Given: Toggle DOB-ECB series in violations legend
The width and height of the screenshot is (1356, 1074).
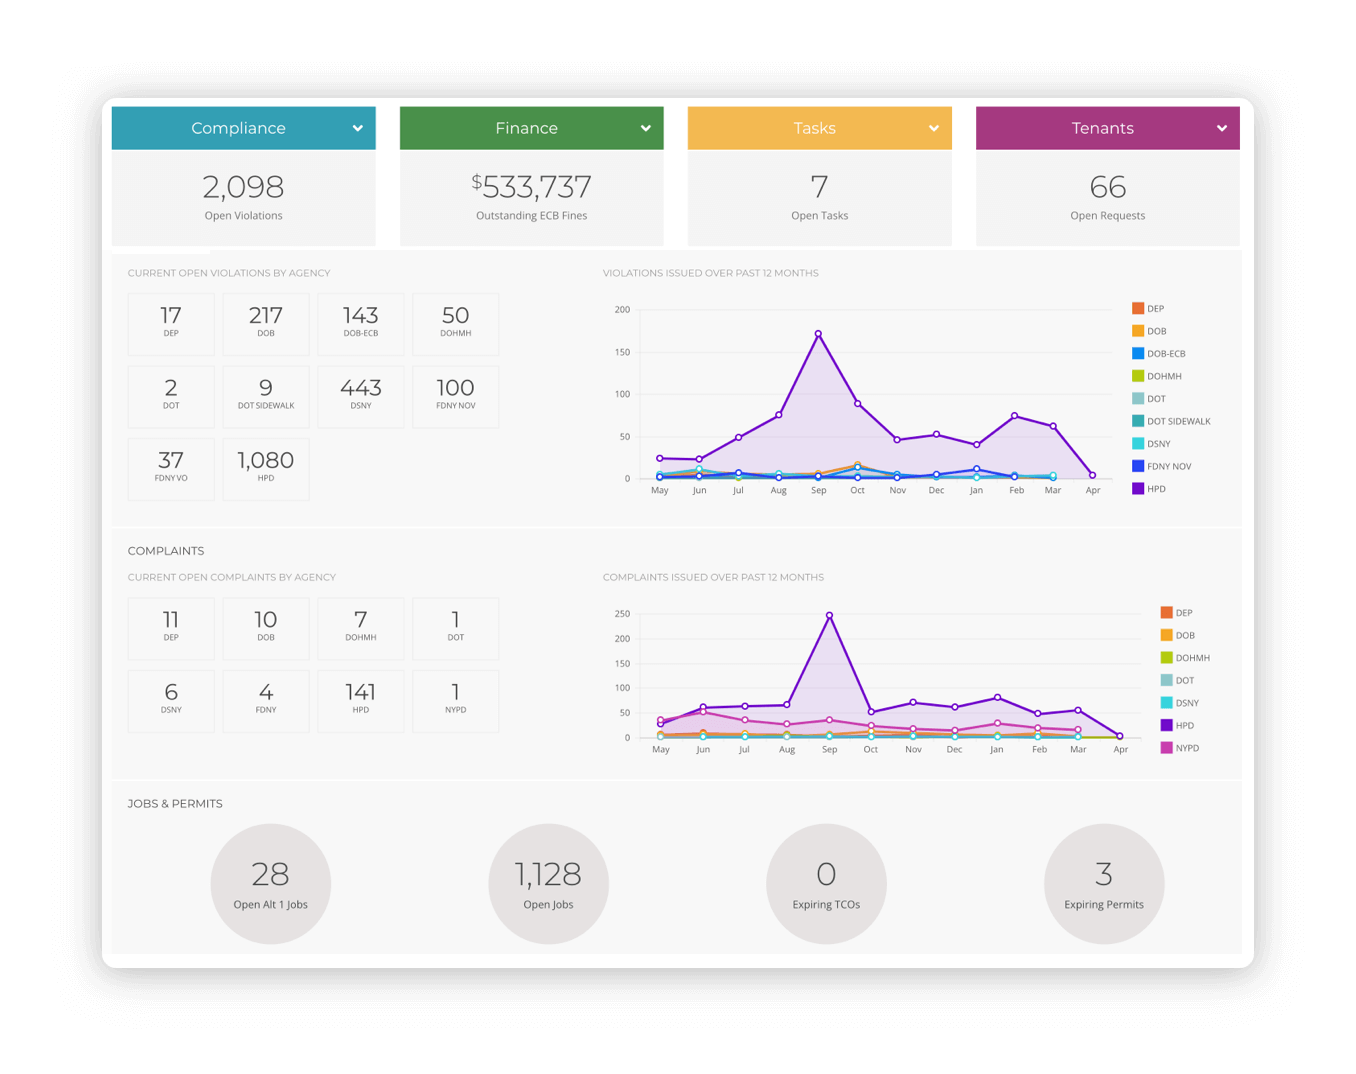Looking at the screenshot, I should 1165,354.
